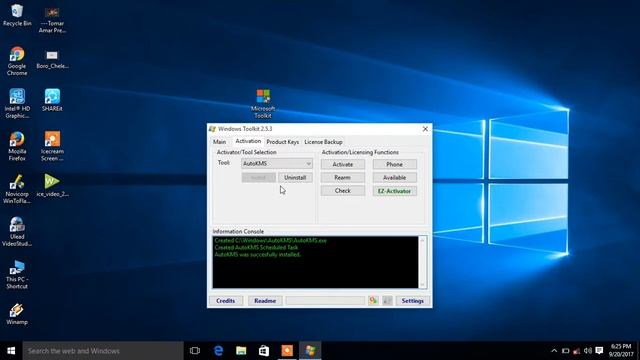Launch Microsoft Edge from the taskbar
The image size is (640, 360).
point(218,351)
